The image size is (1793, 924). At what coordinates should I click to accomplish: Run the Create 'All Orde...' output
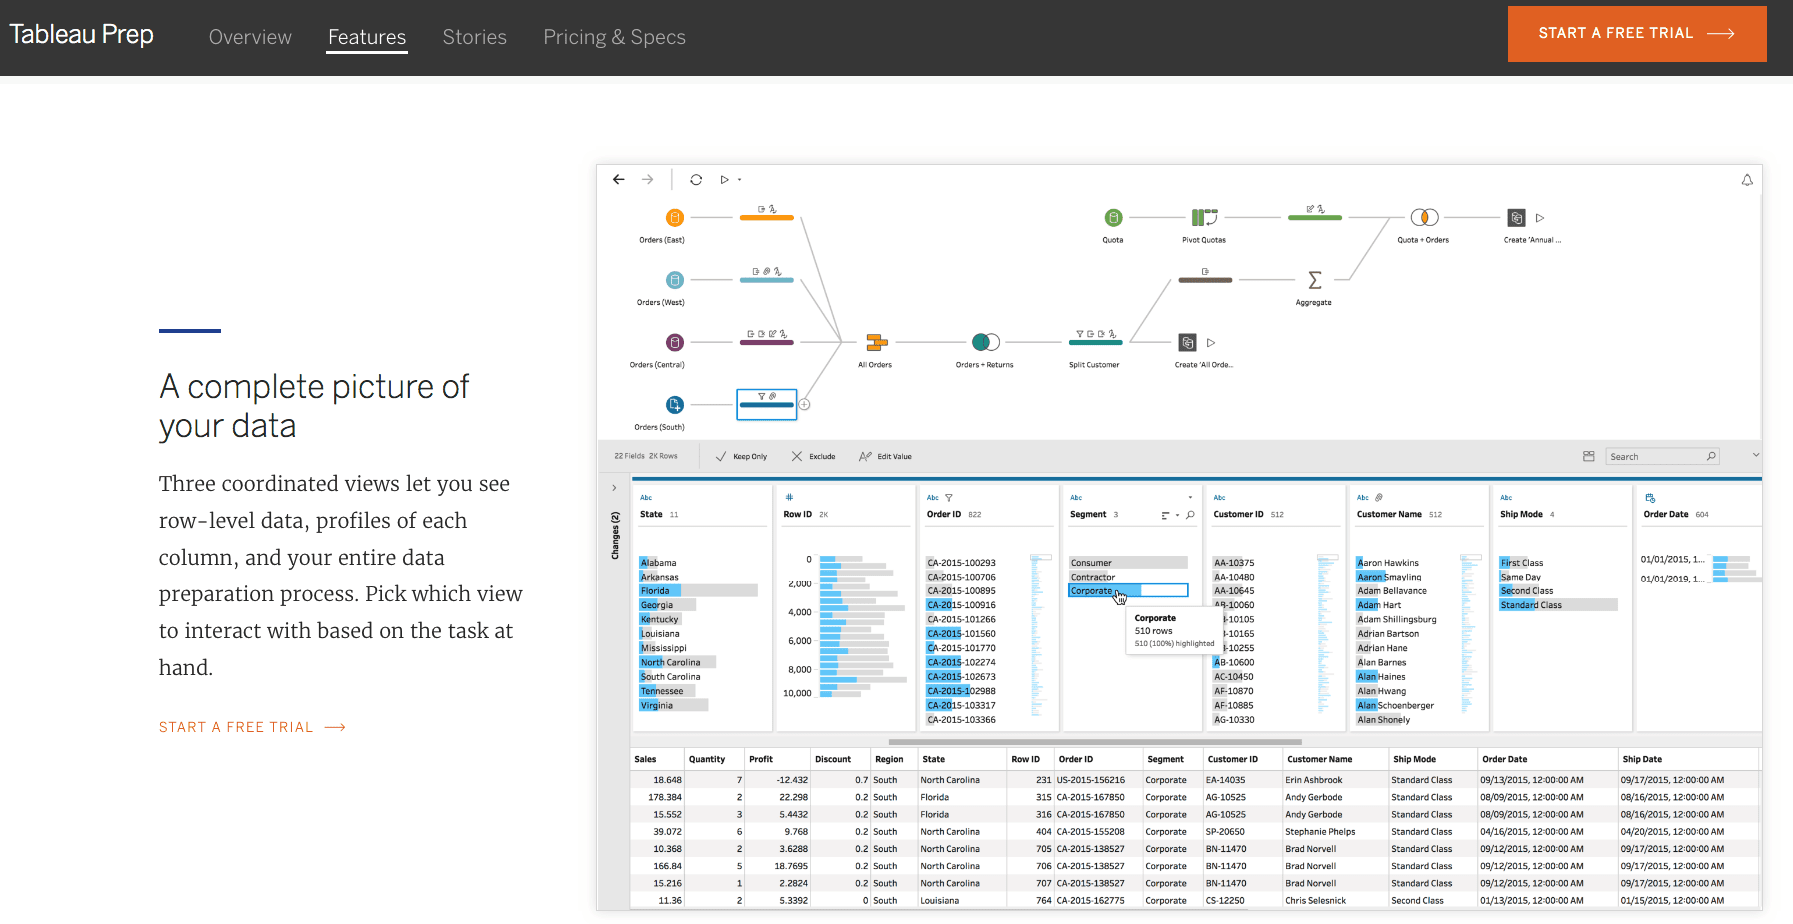[x=1211, y=343]
